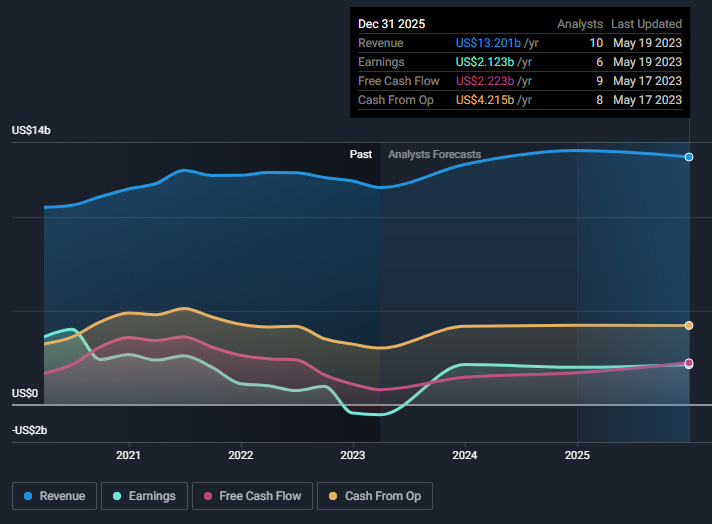Select the 2022 tick on the x-axis
Image resolution: width=712 pixels, height=524 pixels.
[241, 455]
